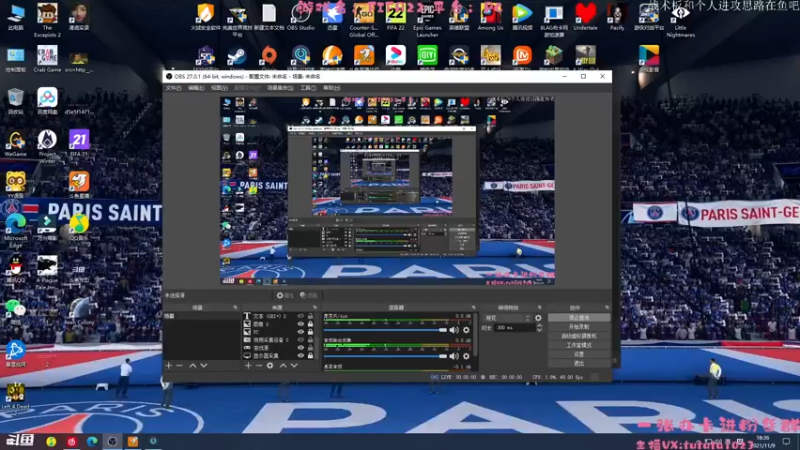Open the 帮助(H) menu in OBS
The image size is (800, 450).
click(x=331, y=88)
